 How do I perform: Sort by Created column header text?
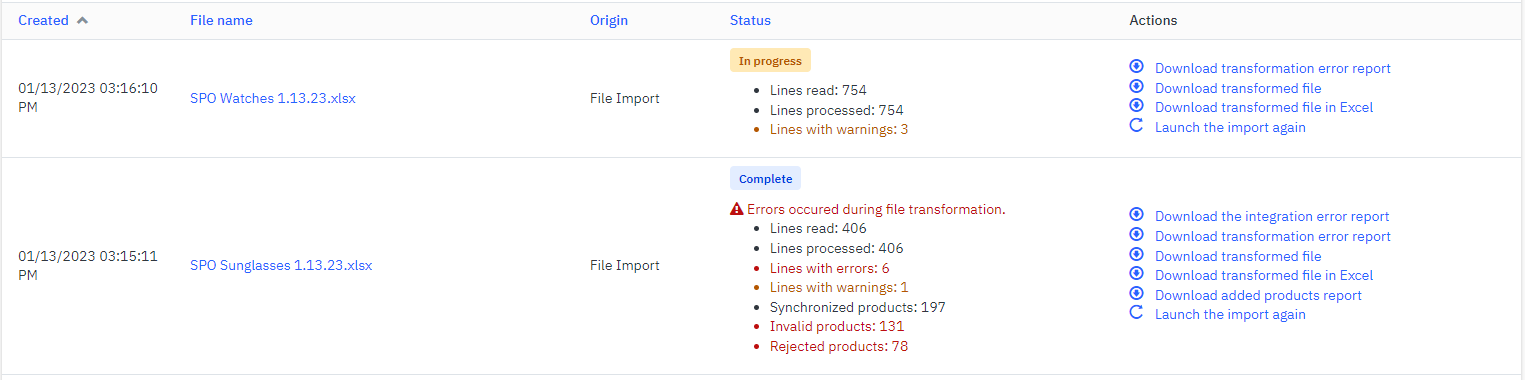pos(43,20)
